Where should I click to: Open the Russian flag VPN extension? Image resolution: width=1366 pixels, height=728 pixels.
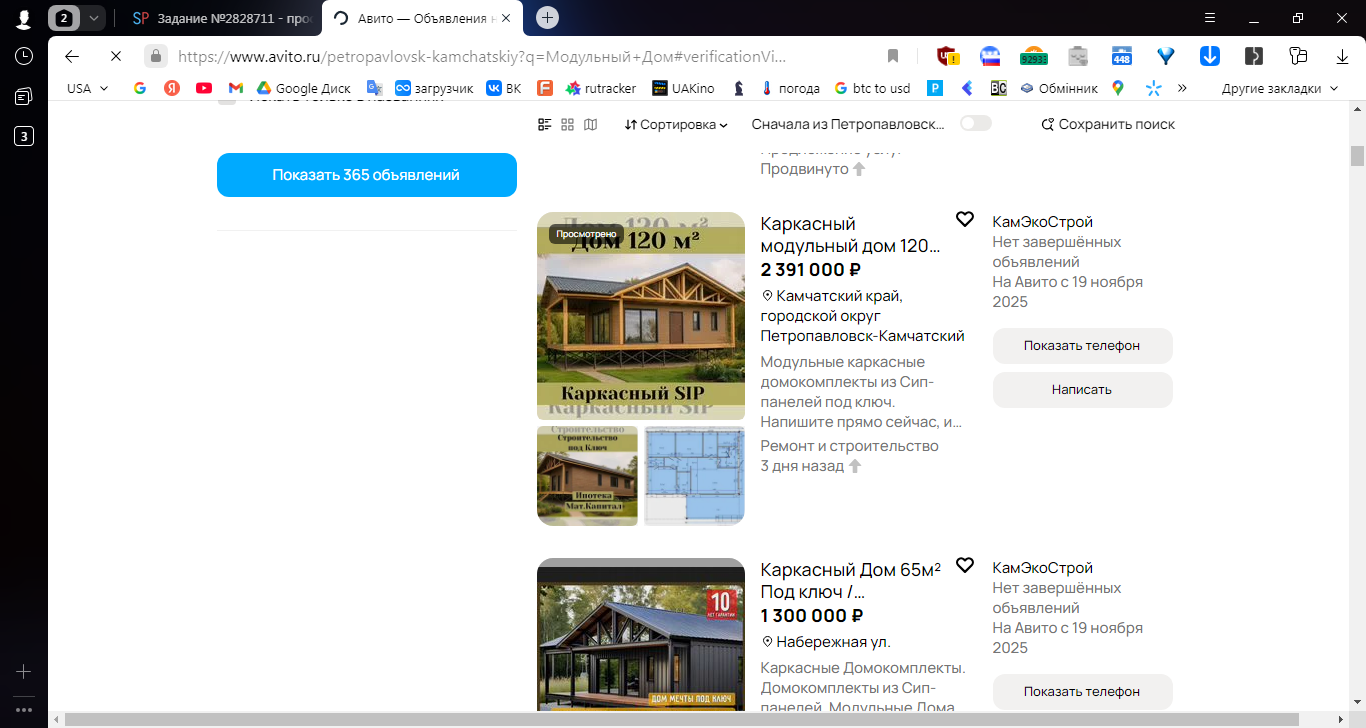click(x=990, y=56)
